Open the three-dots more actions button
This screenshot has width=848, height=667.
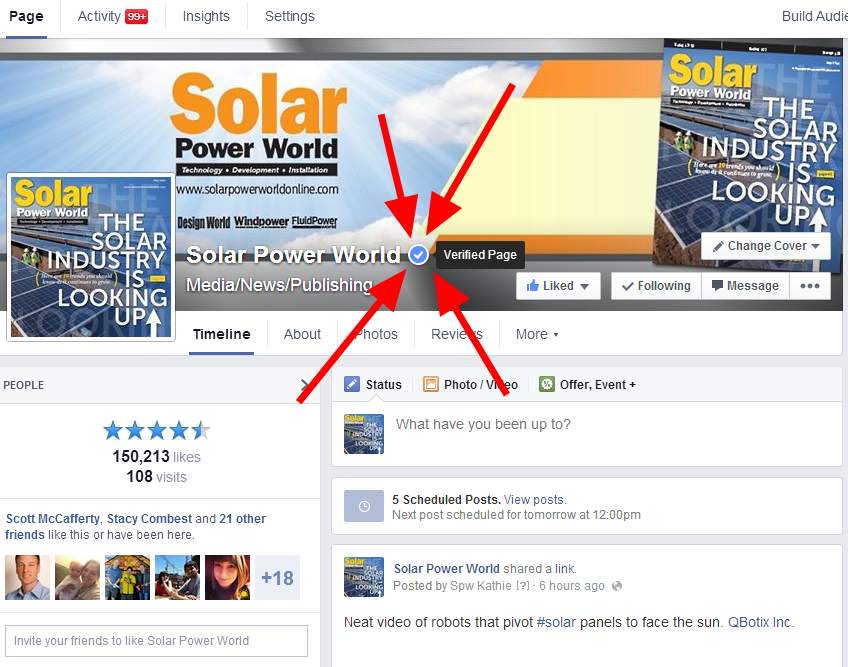pyautogui.click(x=810, y=286)
